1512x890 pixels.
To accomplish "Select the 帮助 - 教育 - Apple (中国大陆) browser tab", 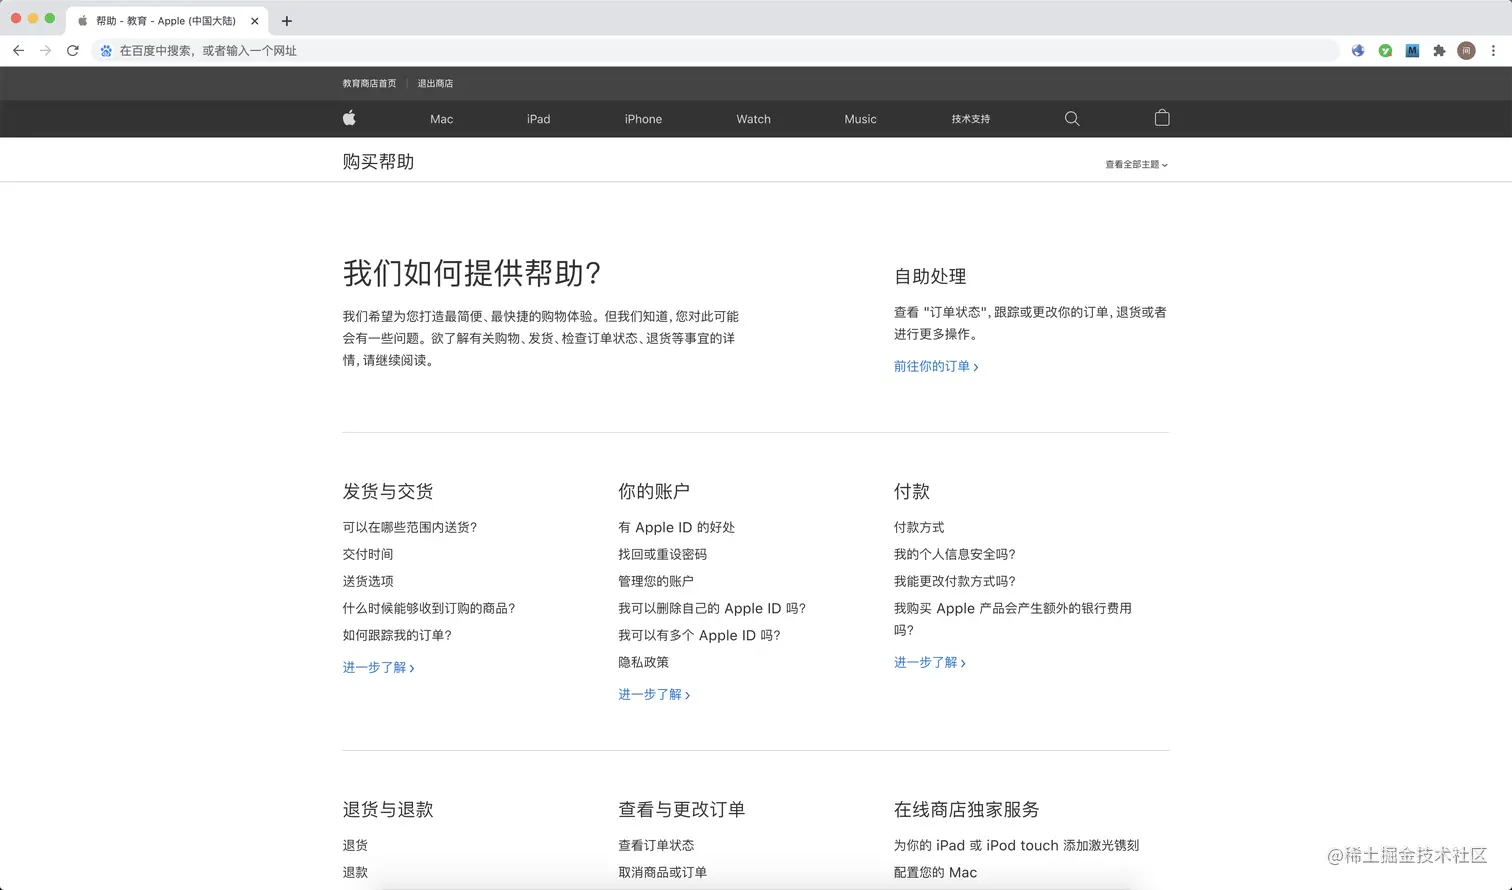I will pos(167,21).
